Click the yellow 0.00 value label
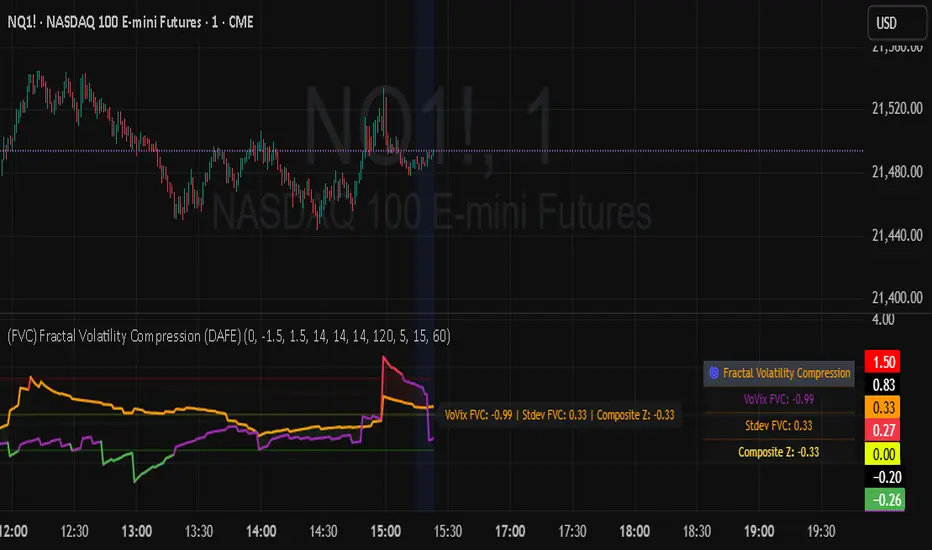932x550 pixels. (x=883, y=454)
